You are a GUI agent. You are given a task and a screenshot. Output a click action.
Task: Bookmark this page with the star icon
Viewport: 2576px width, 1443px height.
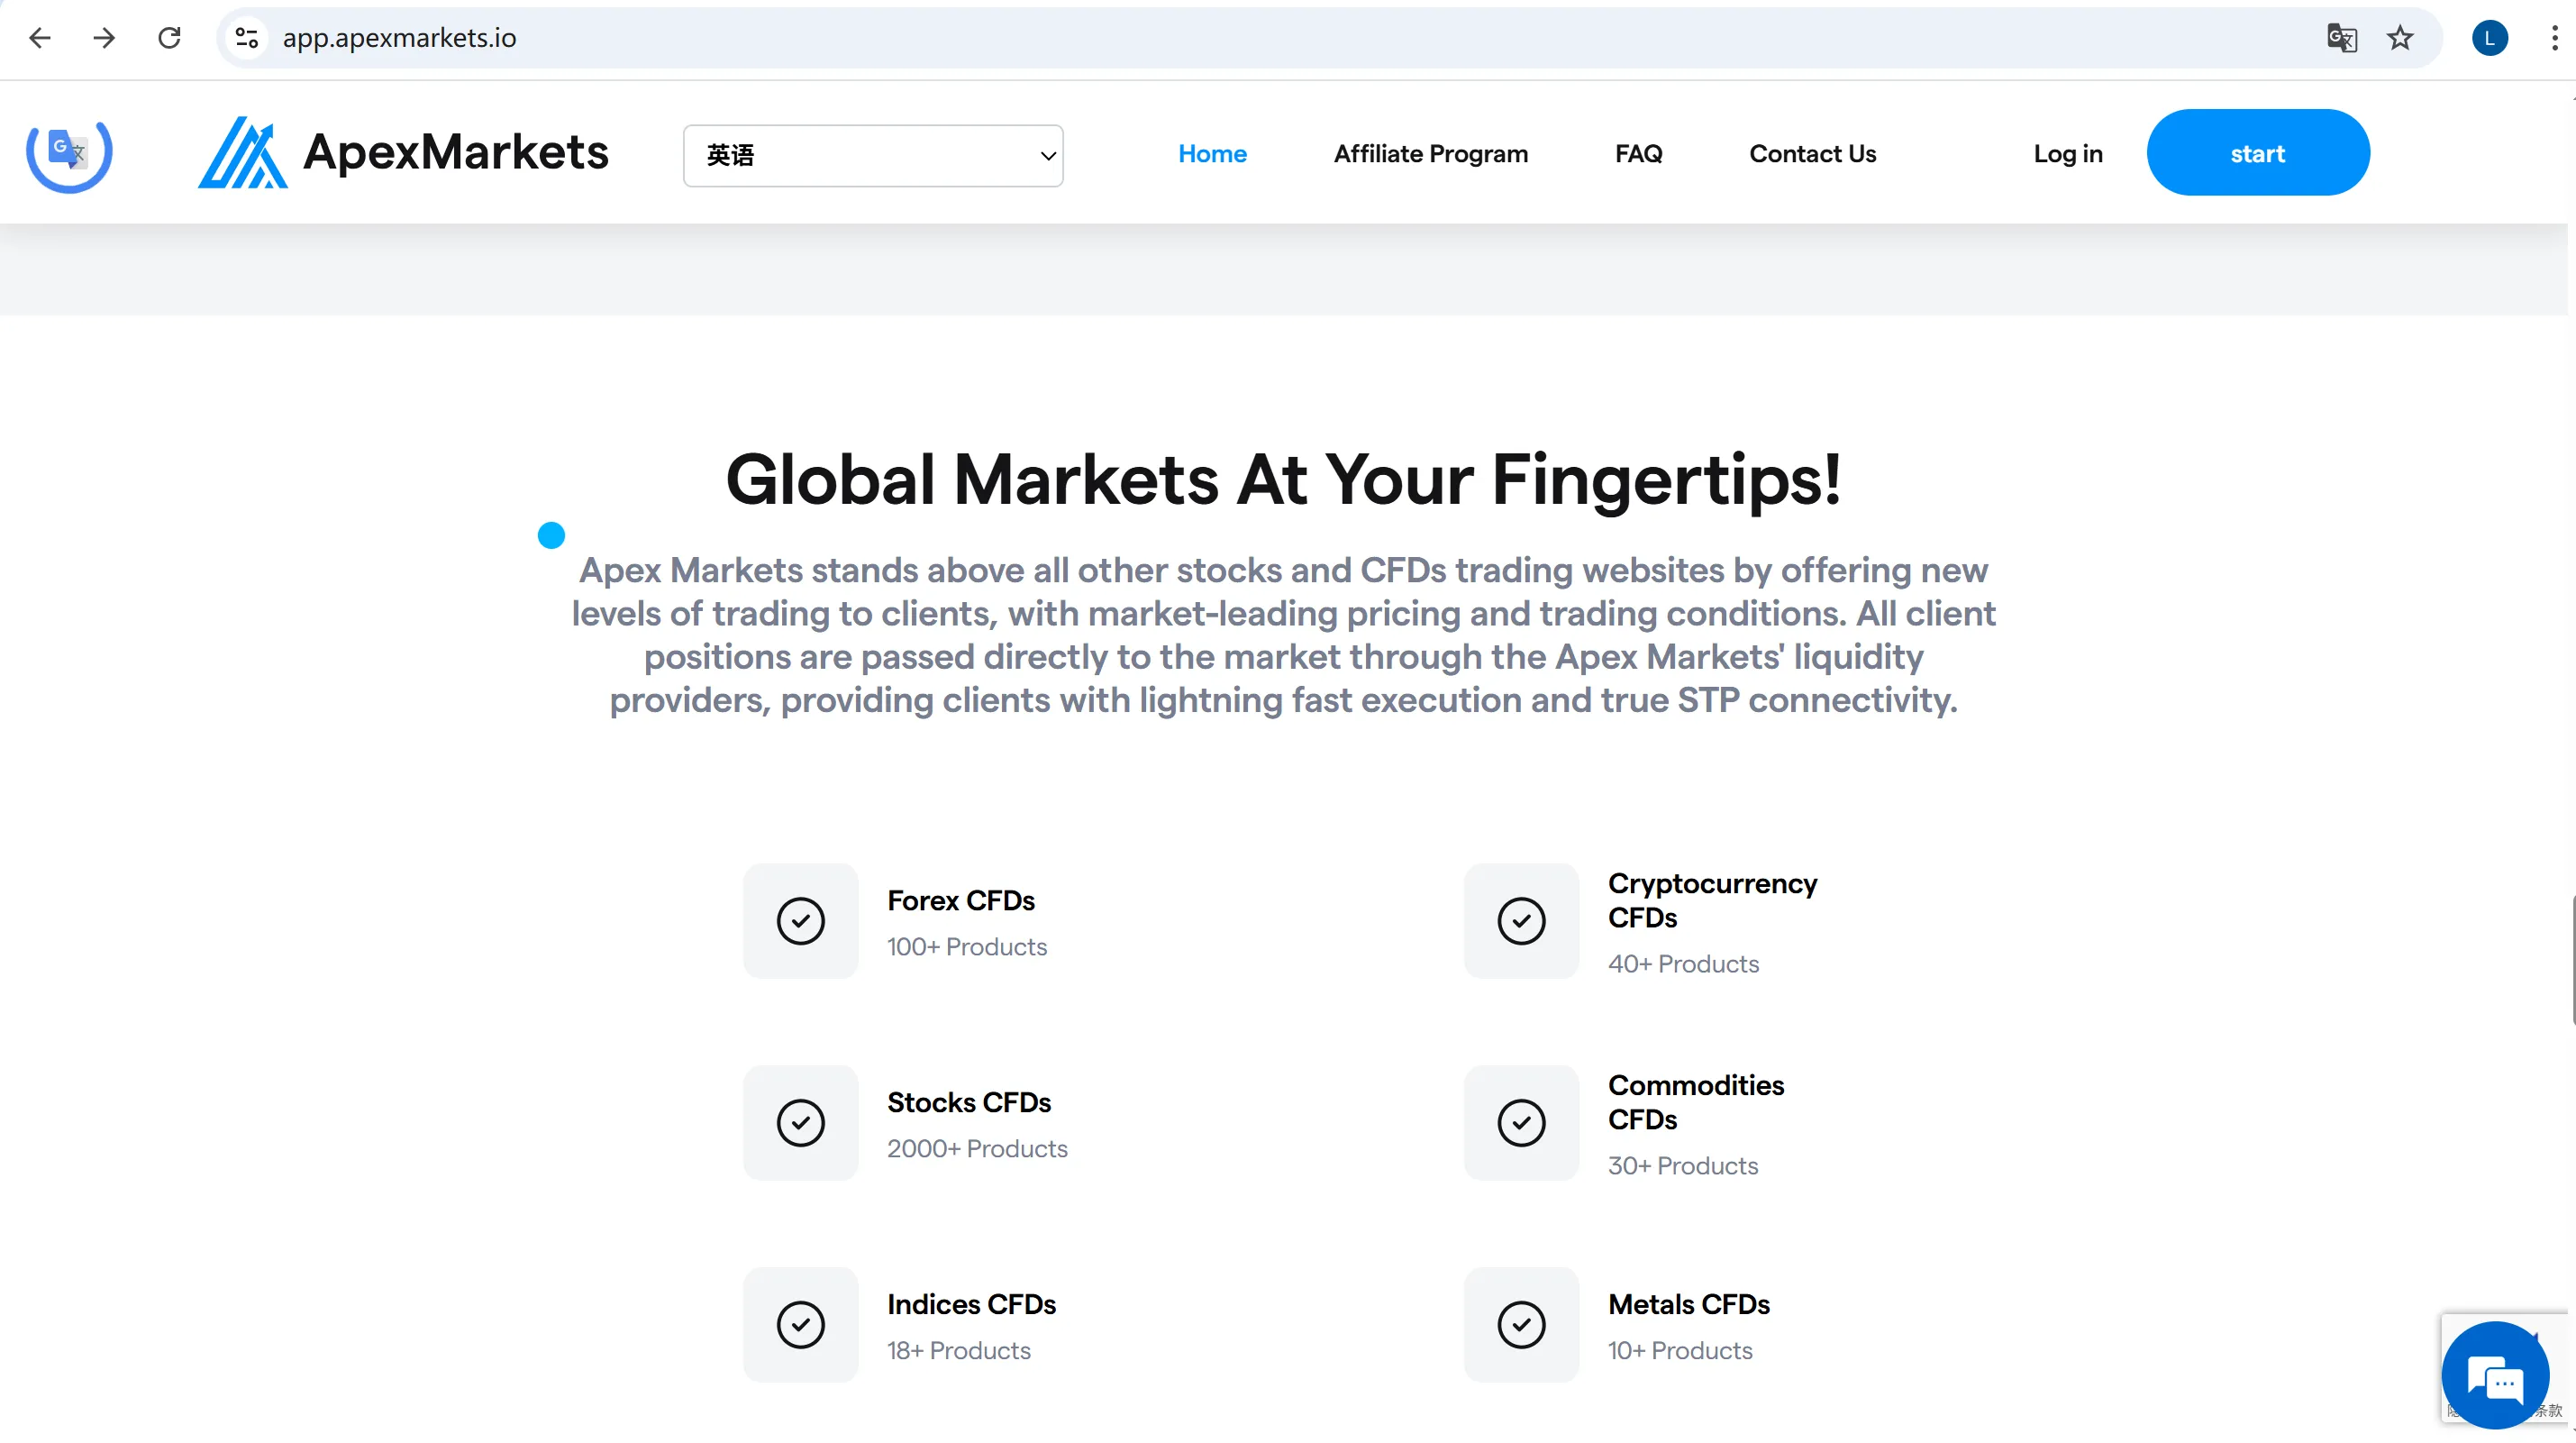click(2400, 38)
